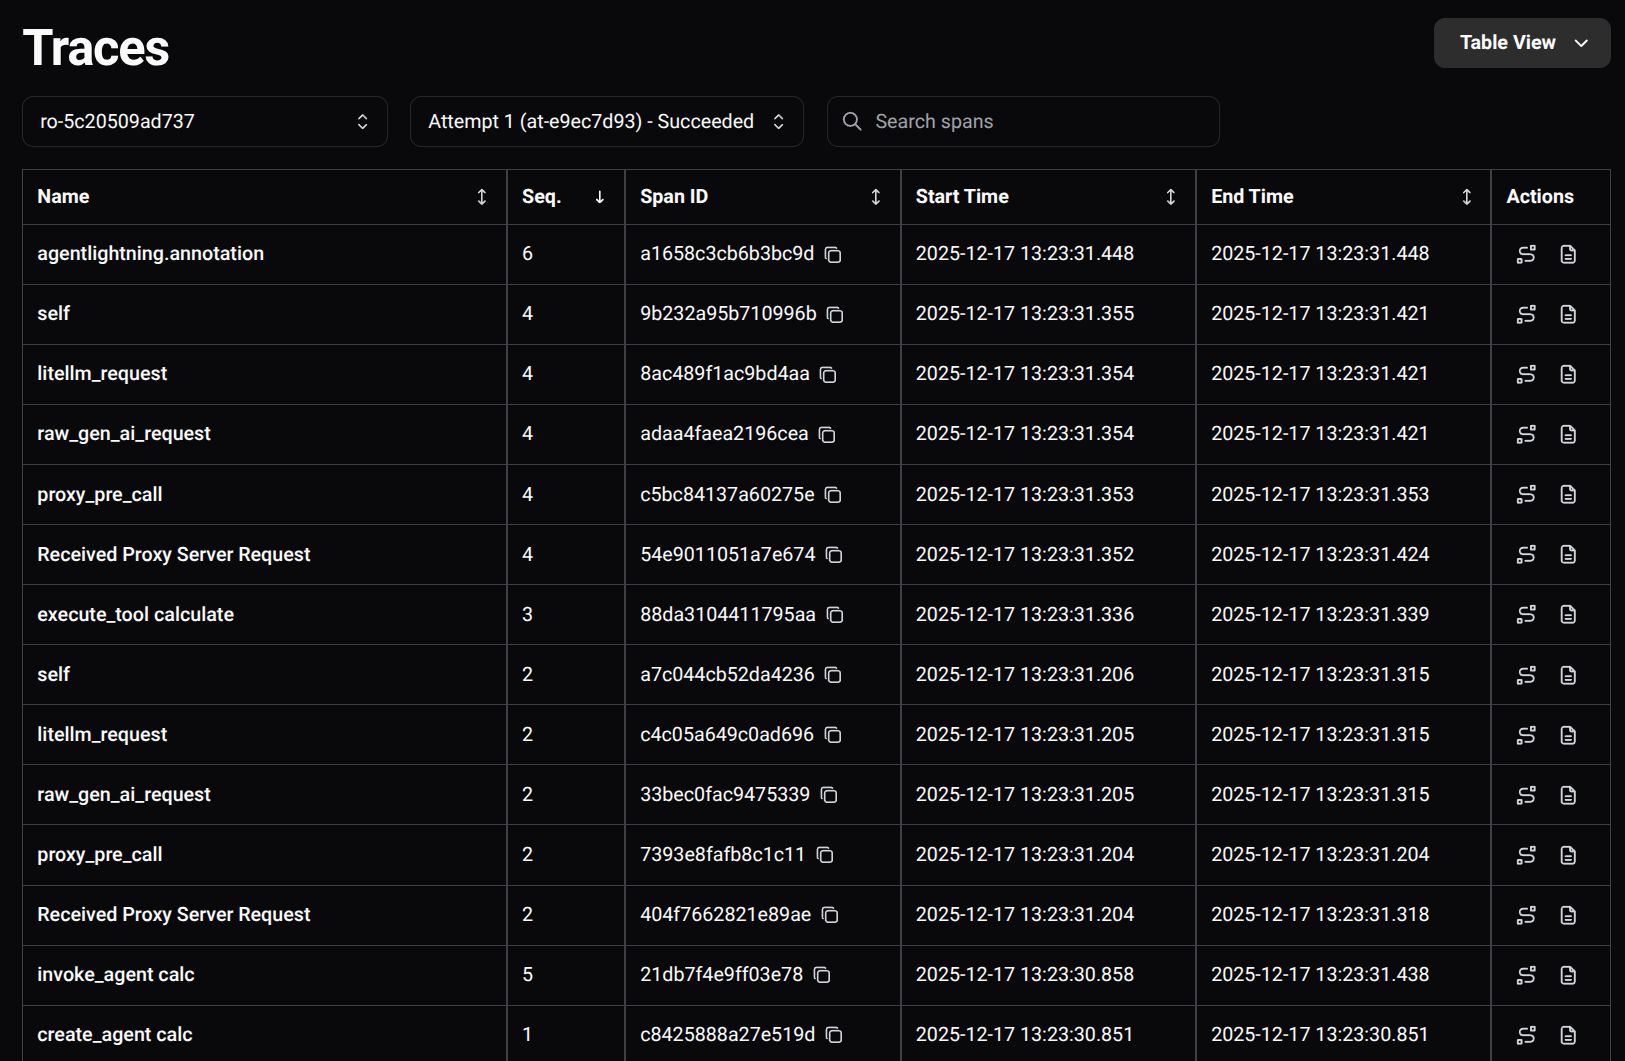The image size is (1625, 1061).
Task: View document details of the first litellm_request
Action: (1569, 374)
